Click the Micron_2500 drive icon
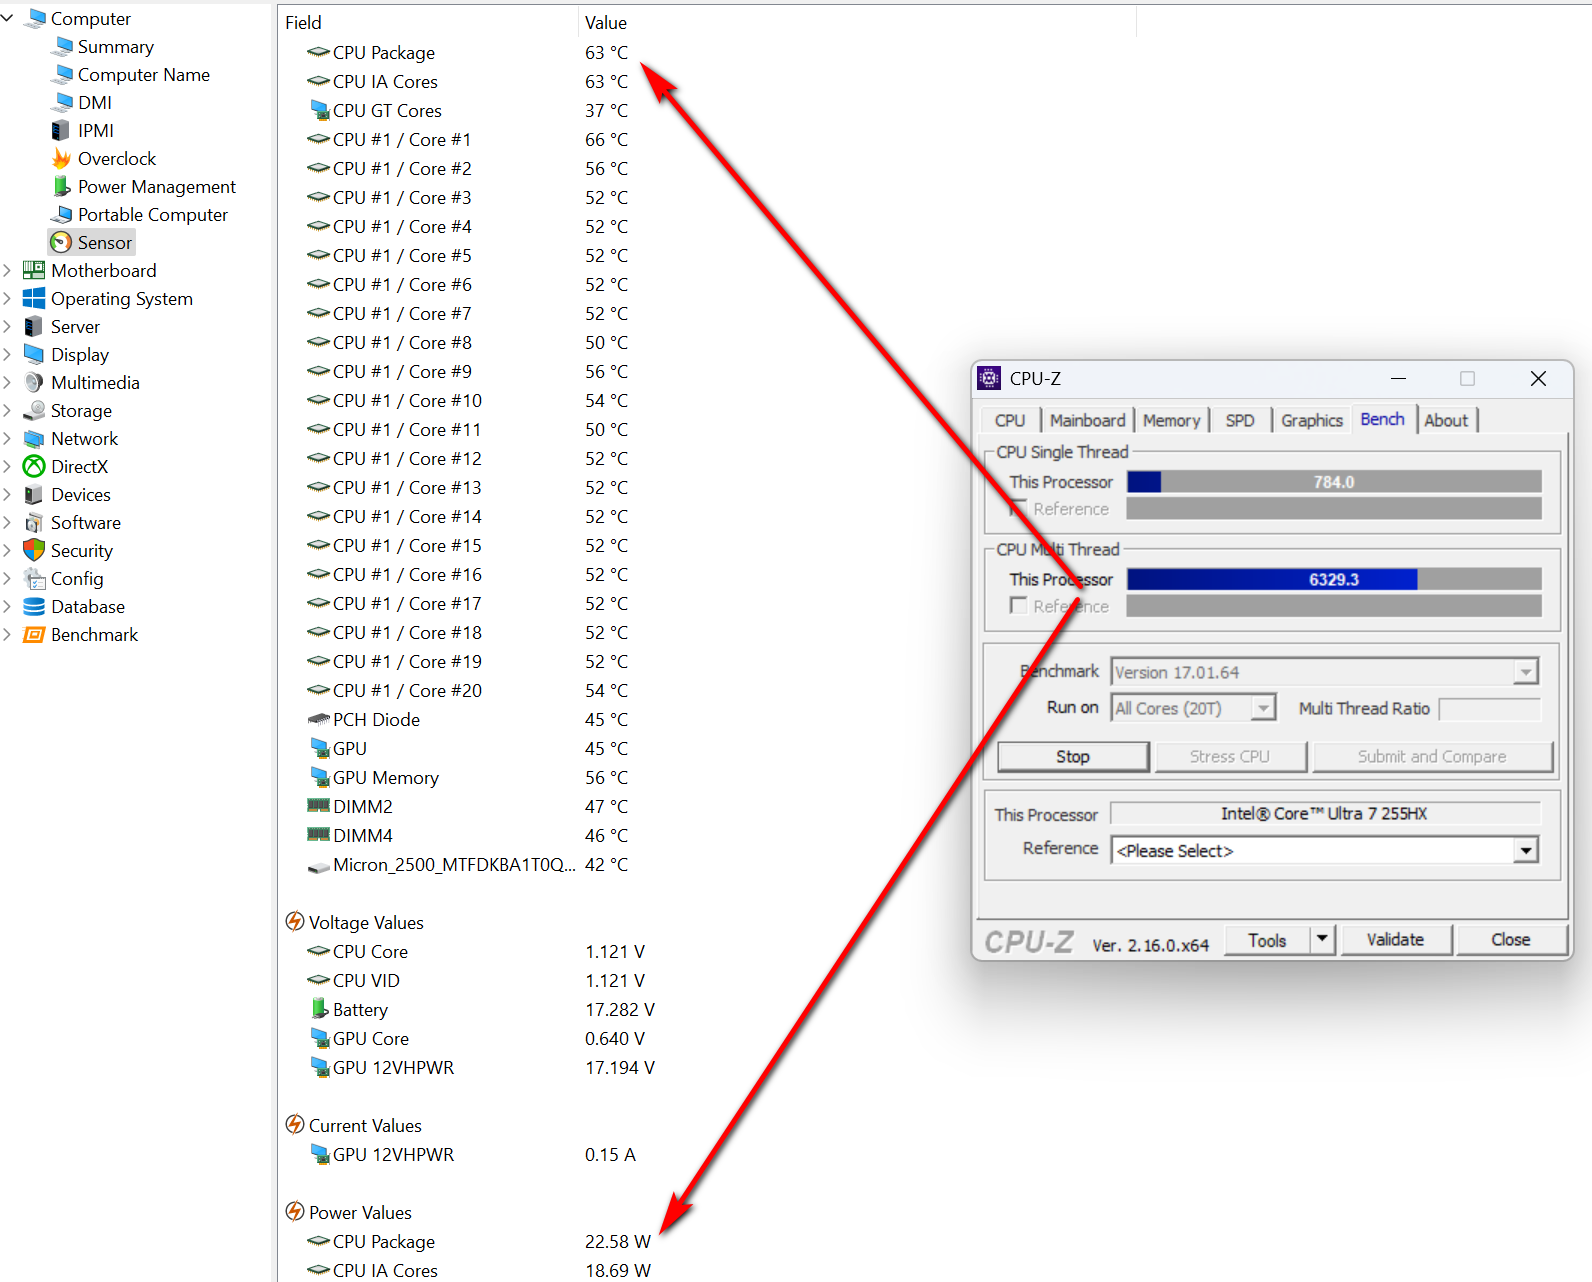Image resolution: width=1592 pixels, height=1282 pixels. coord(319,866)
